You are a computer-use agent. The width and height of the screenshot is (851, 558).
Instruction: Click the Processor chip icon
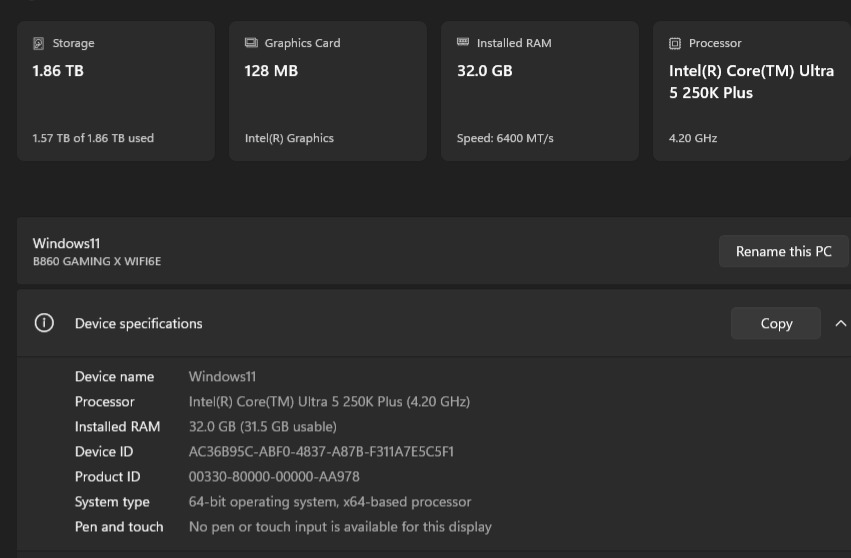point(675,43)
